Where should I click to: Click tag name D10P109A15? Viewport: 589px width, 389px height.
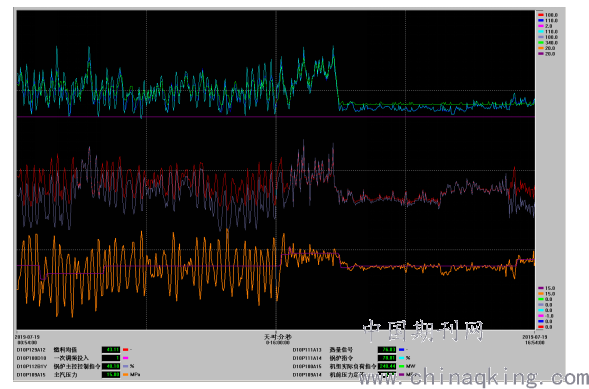pyautogui.click(x=31, y=374)
